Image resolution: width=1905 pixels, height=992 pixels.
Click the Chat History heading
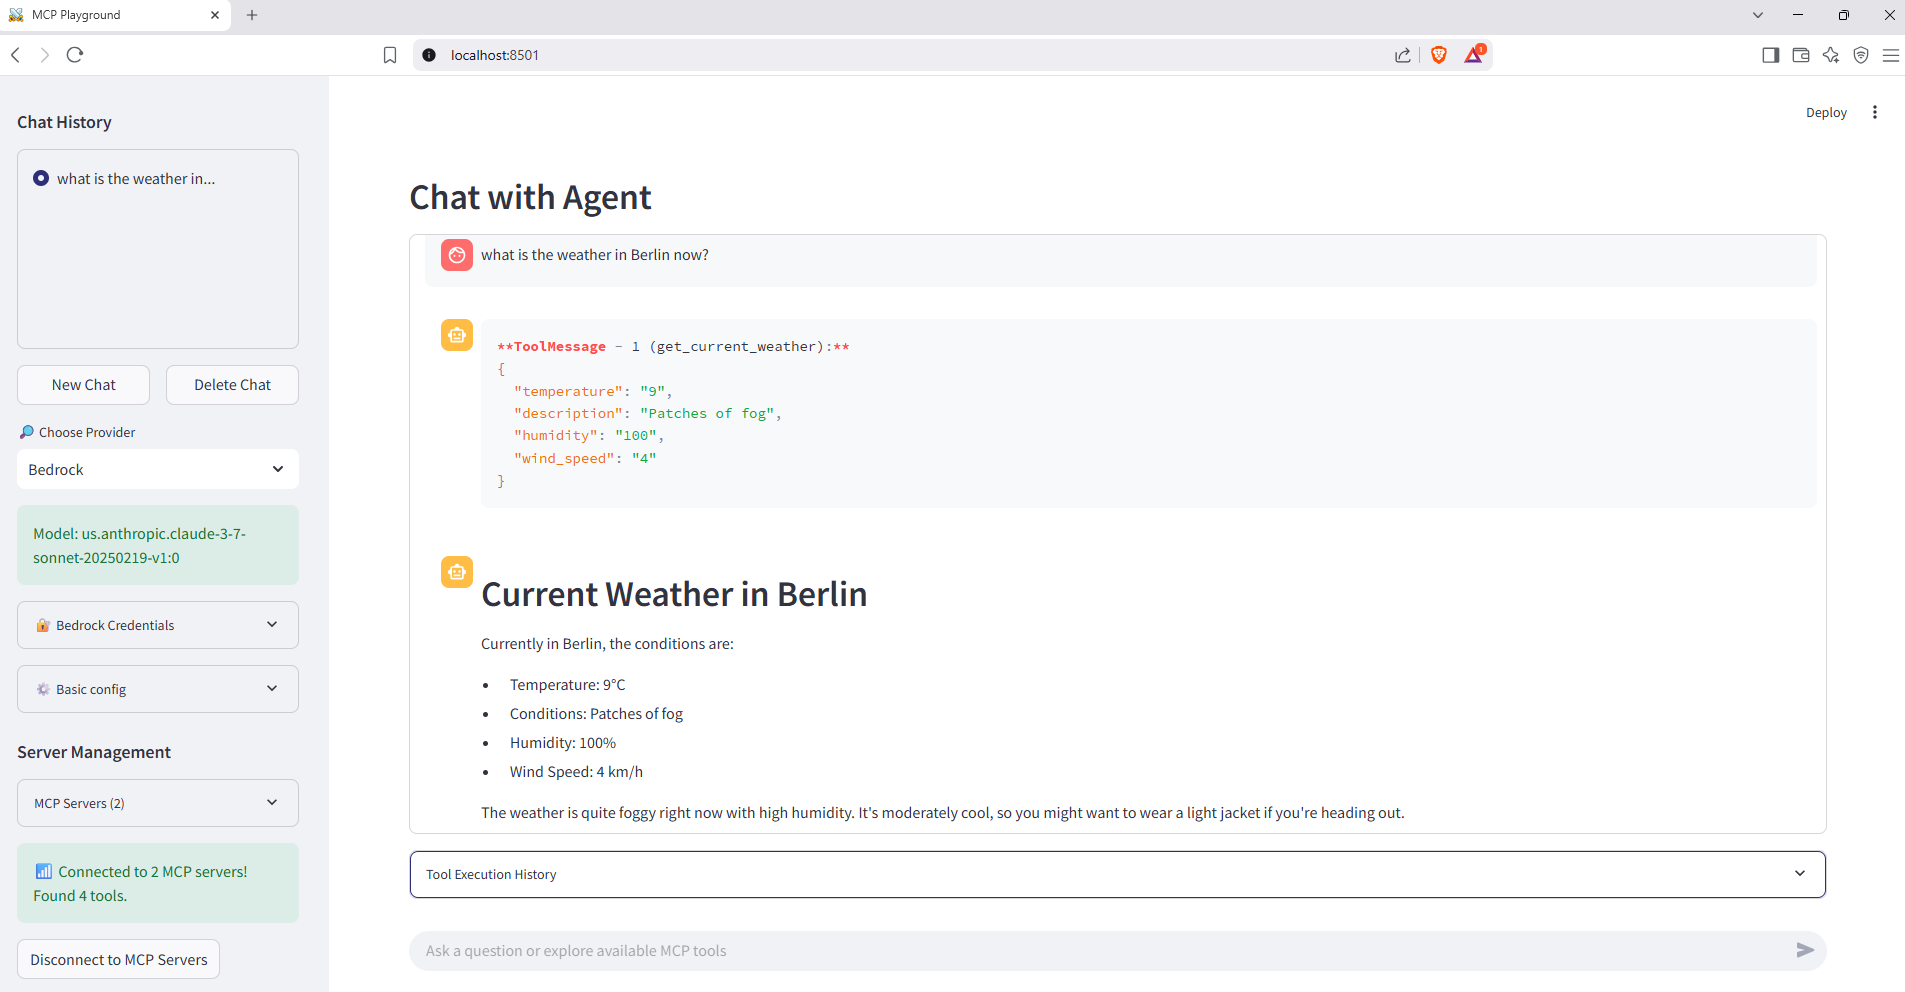coord(64,122)
